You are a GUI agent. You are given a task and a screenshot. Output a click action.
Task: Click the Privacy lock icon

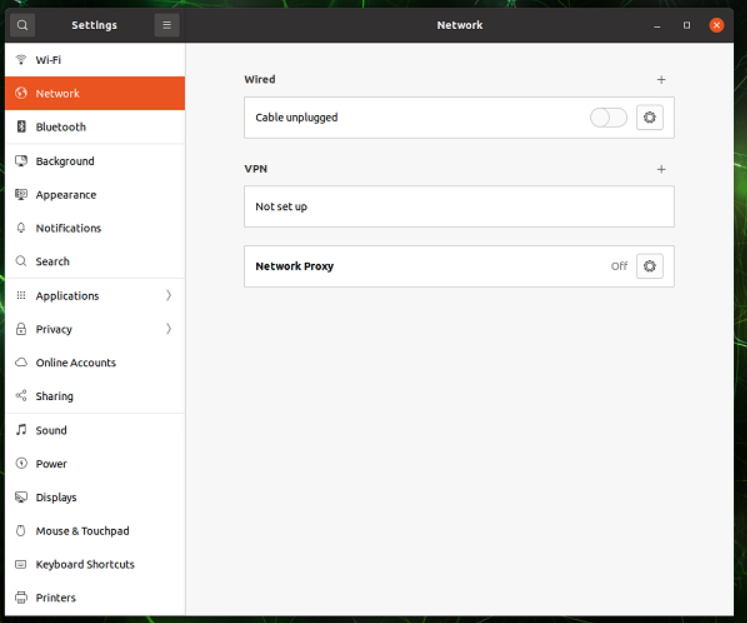21,329
